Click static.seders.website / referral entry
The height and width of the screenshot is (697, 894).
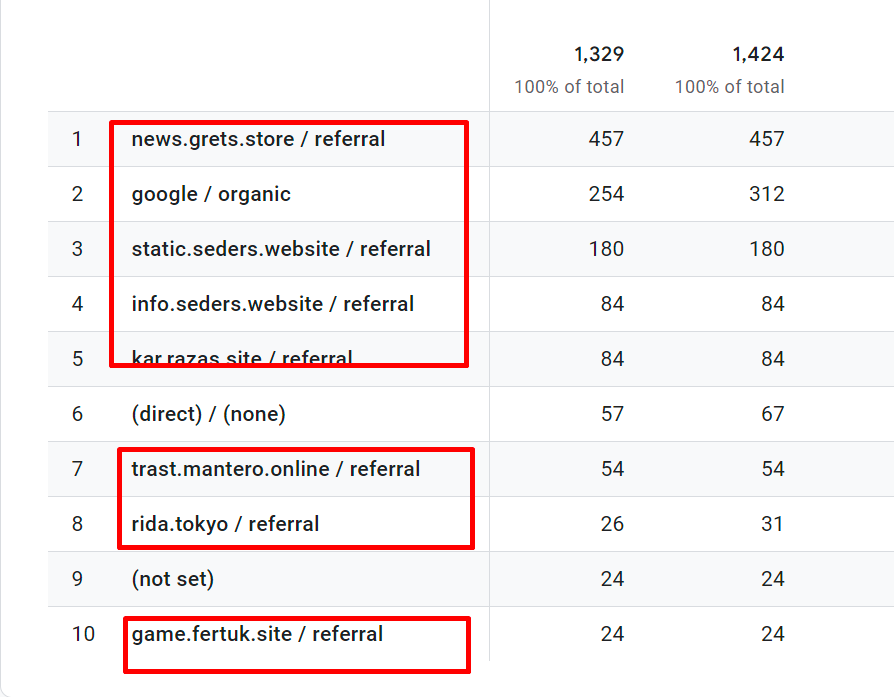281,249
